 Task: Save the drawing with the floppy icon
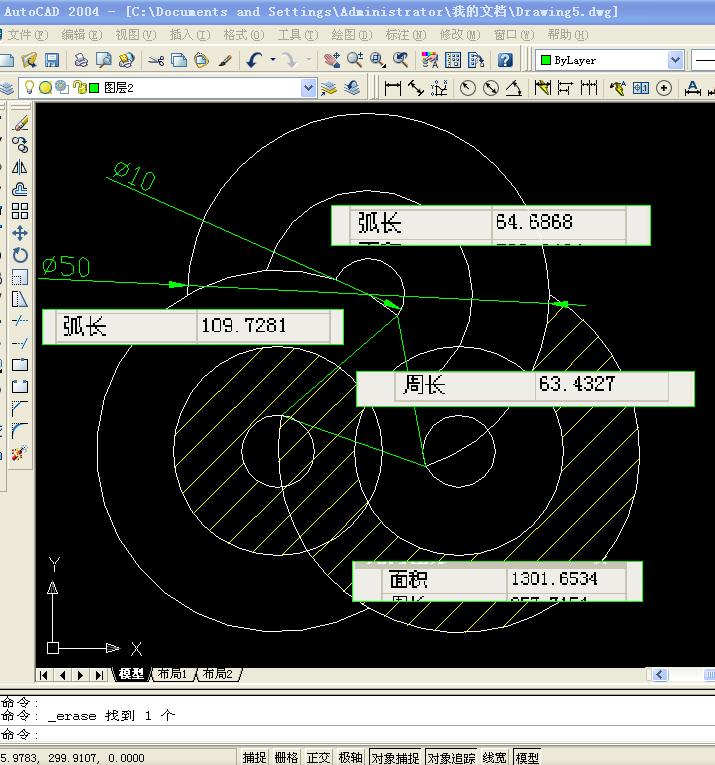point(51,60)
